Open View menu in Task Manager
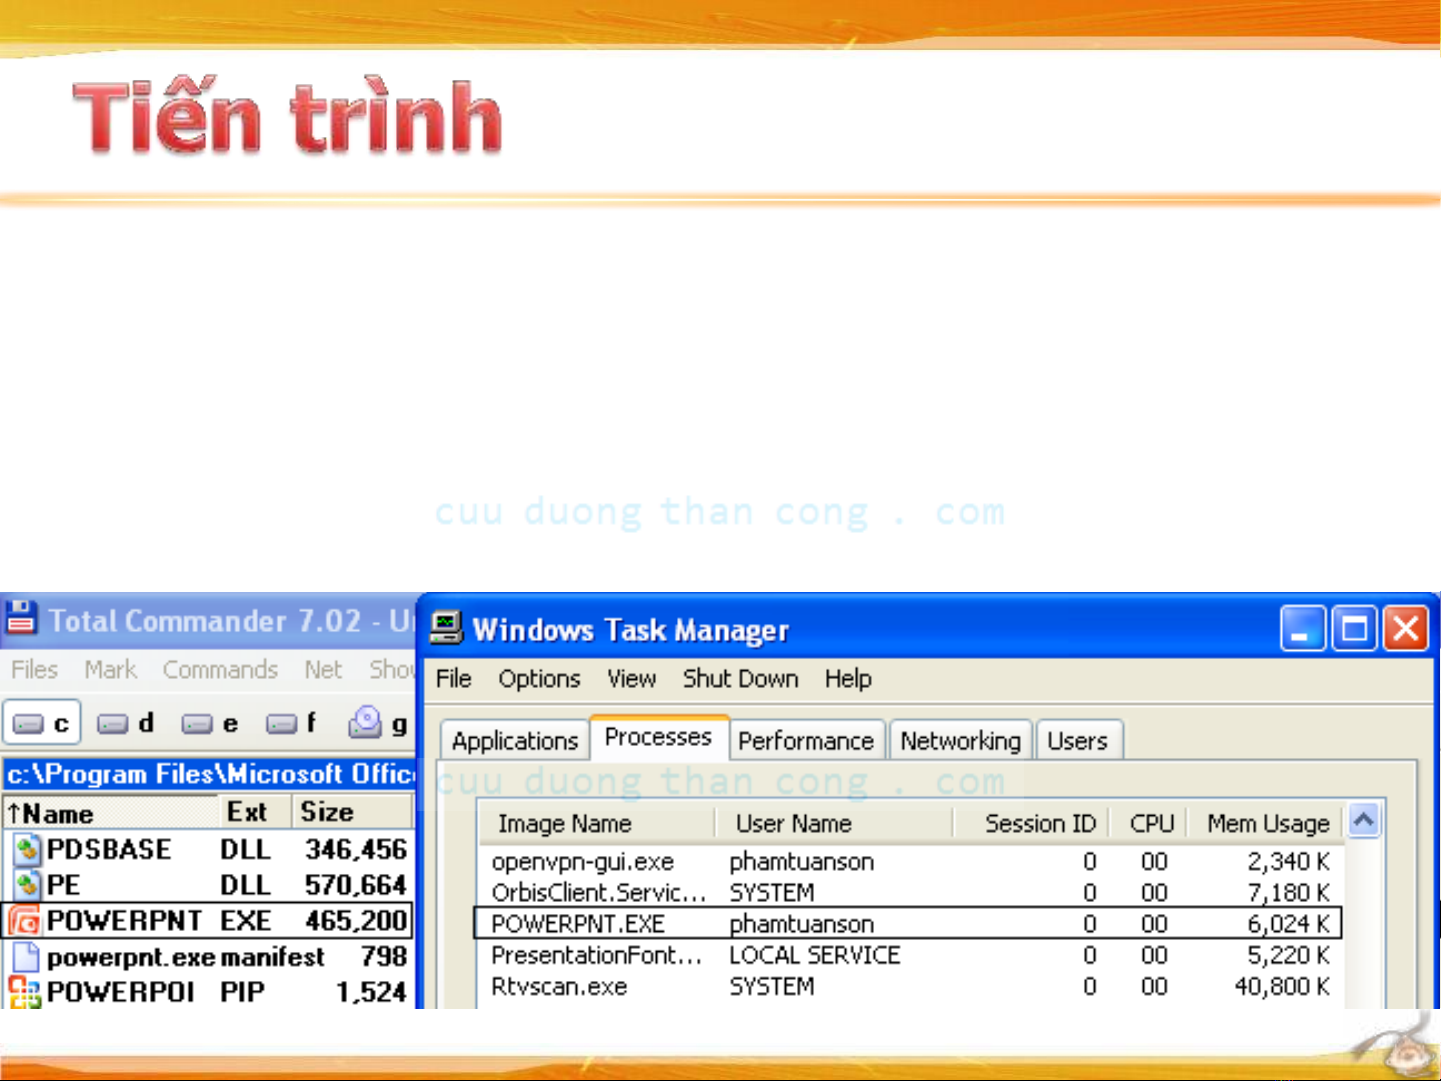This screenshot has height=1081, width=1441. click(x=631, y=678)
